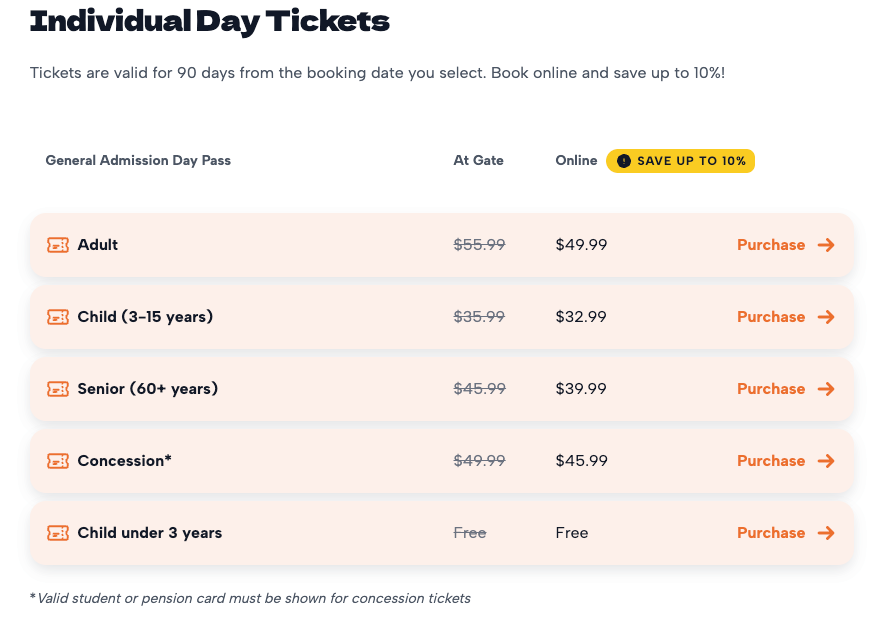
Task: Purchase a Senior (60+ years) ticket
Action: [x=771, y=389]
